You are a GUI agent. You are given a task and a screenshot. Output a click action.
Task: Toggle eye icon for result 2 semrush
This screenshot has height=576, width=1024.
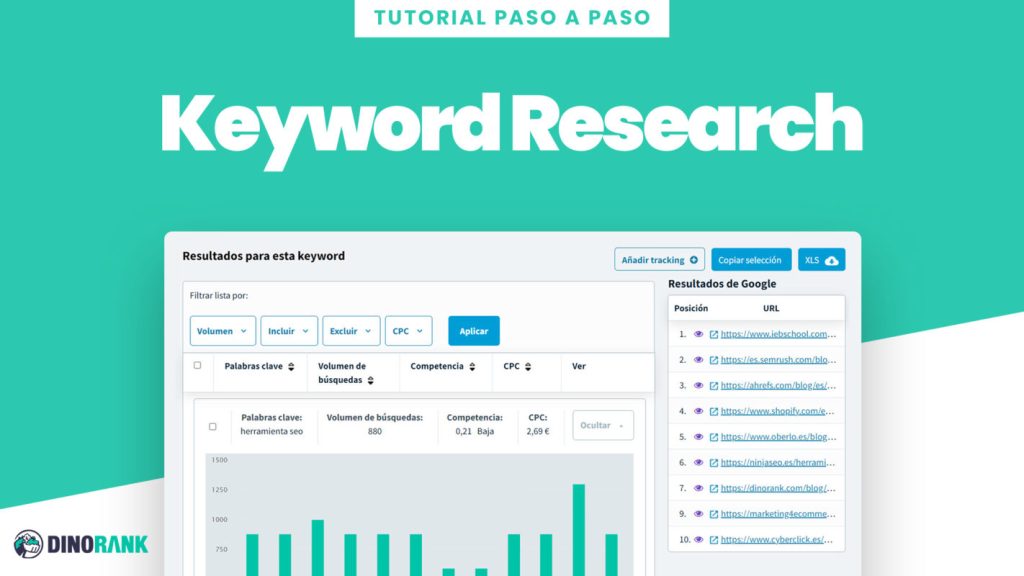pos(698,360)
